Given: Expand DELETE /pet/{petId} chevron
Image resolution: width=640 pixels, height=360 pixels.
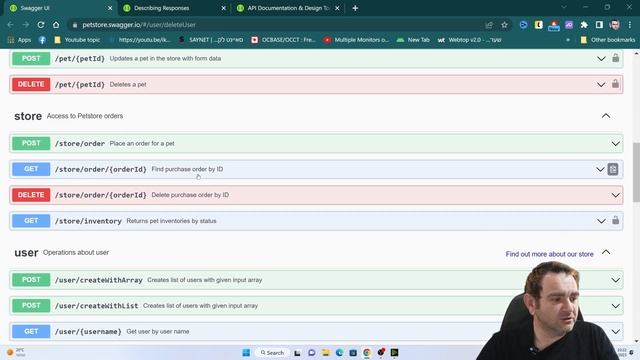Looking at the screenshot, I should tap(601, 84).
